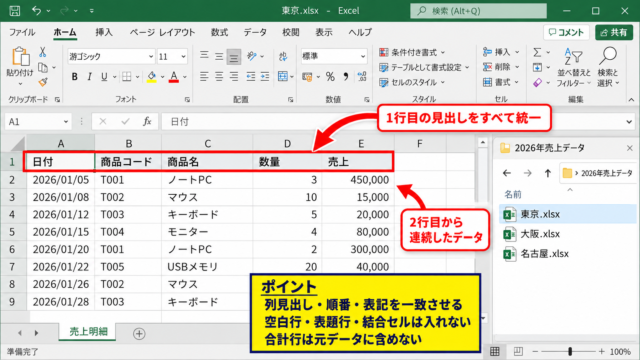
Task: Switch to 表示 tab
Action: click(x=324, y=32)
